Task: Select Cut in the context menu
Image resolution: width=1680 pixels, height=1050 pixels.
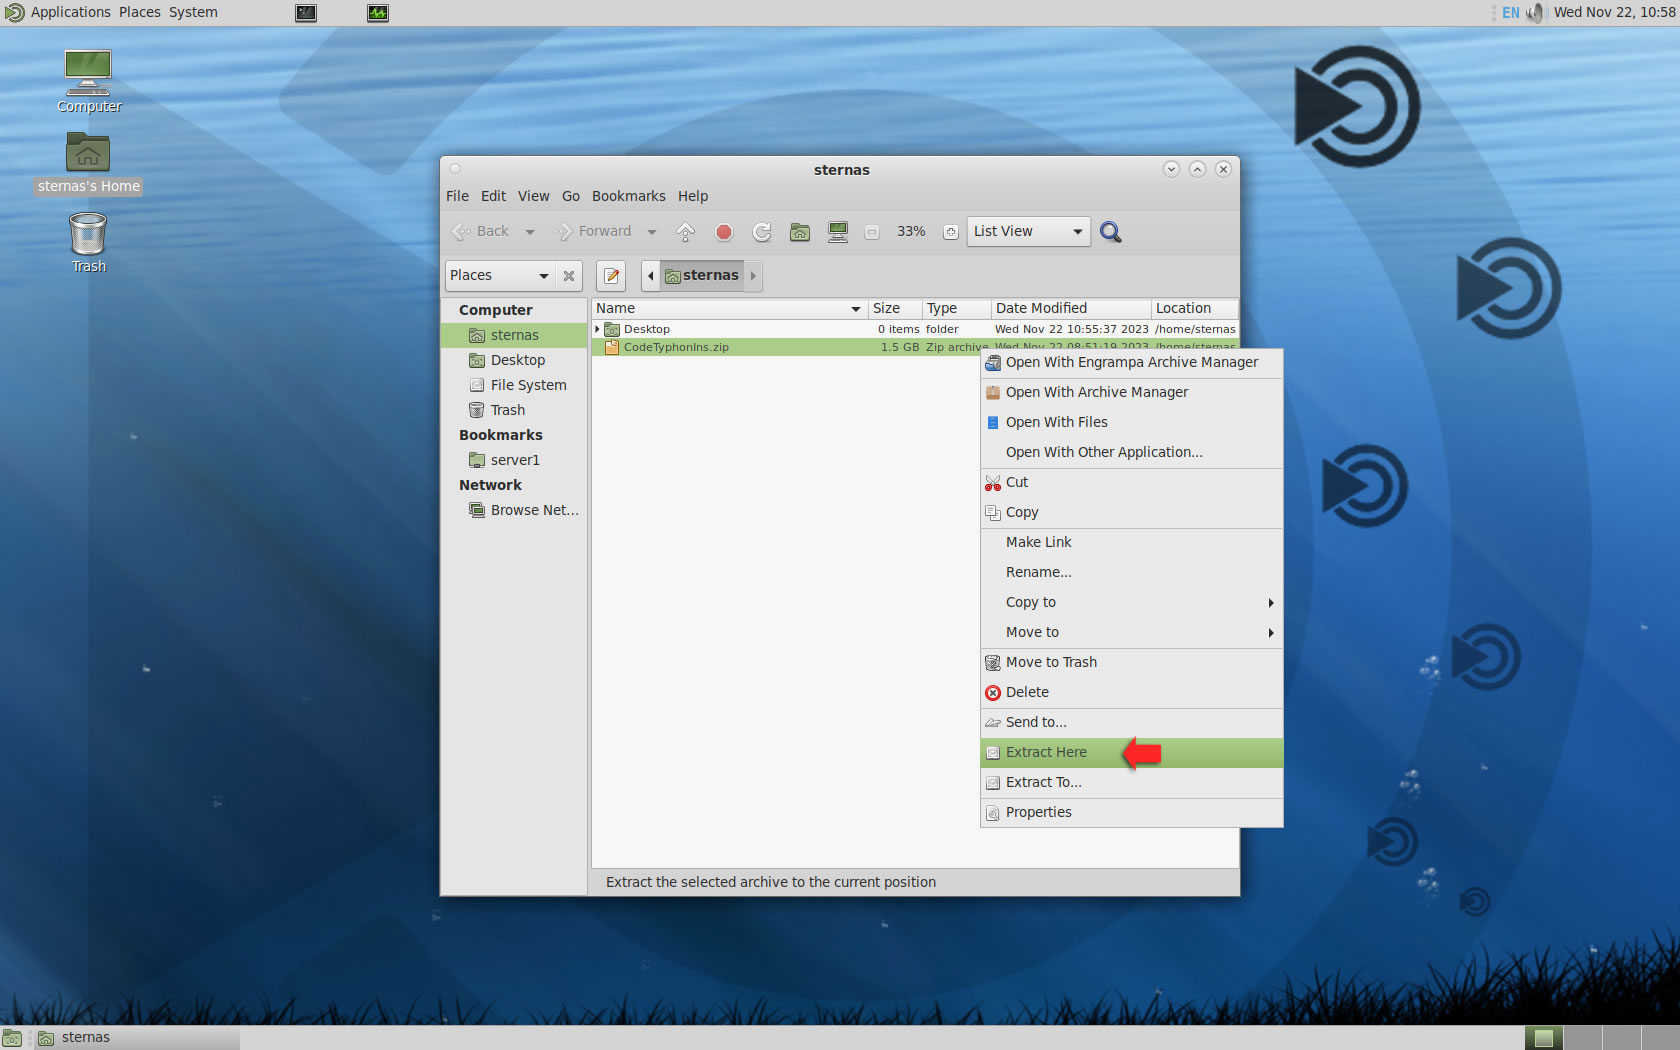Action: tap(1131, 482)
